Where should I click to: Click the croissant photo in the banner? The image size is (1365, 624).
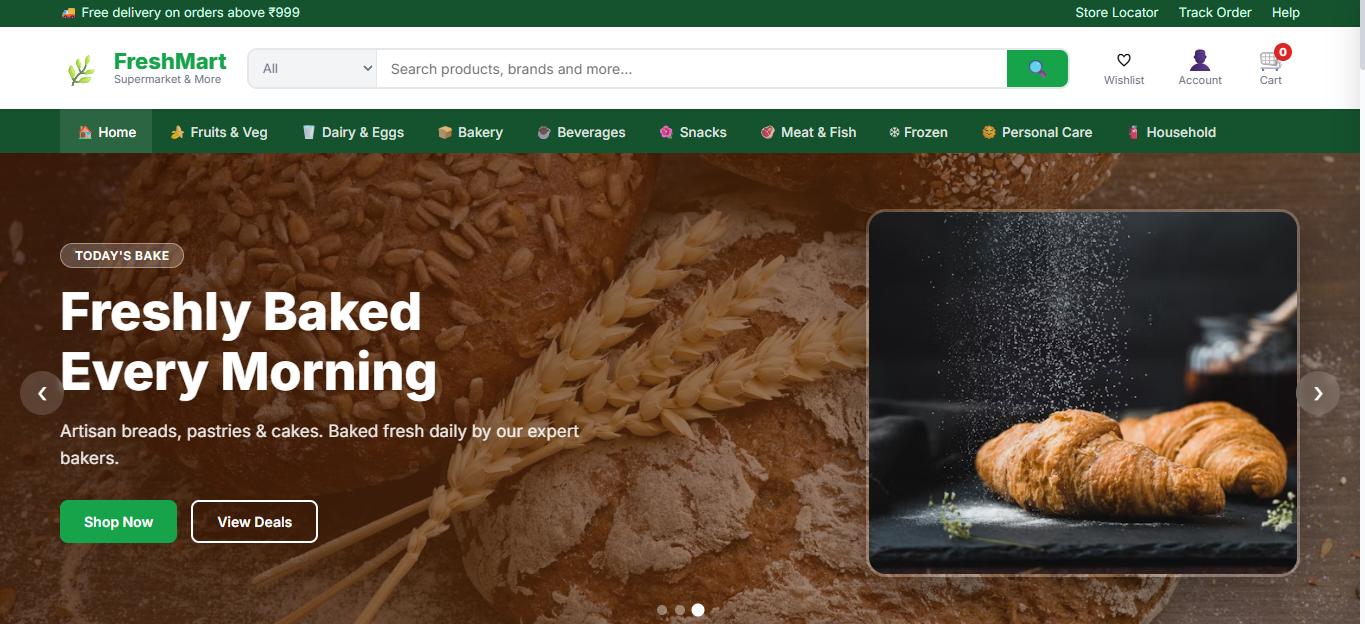pyautogui.click(x=1083, y=393)
